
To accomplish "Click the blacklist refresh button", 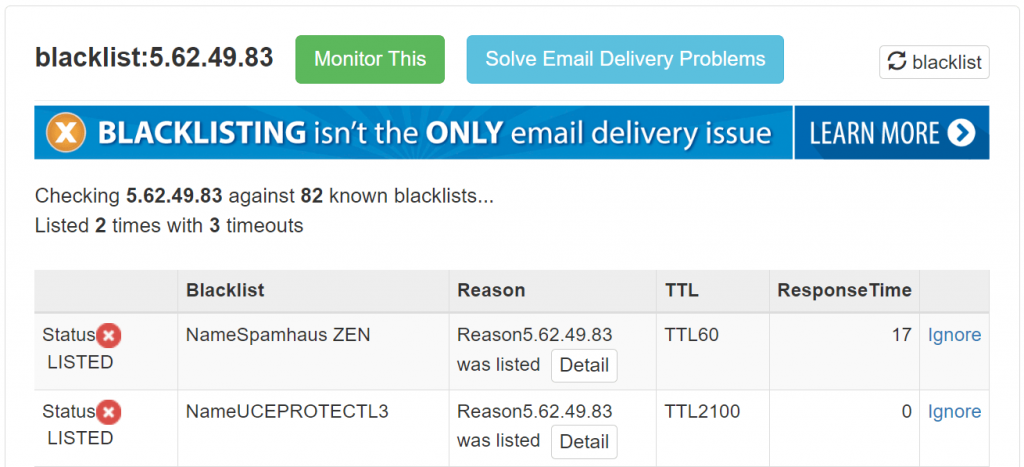I will pos(934,62).
